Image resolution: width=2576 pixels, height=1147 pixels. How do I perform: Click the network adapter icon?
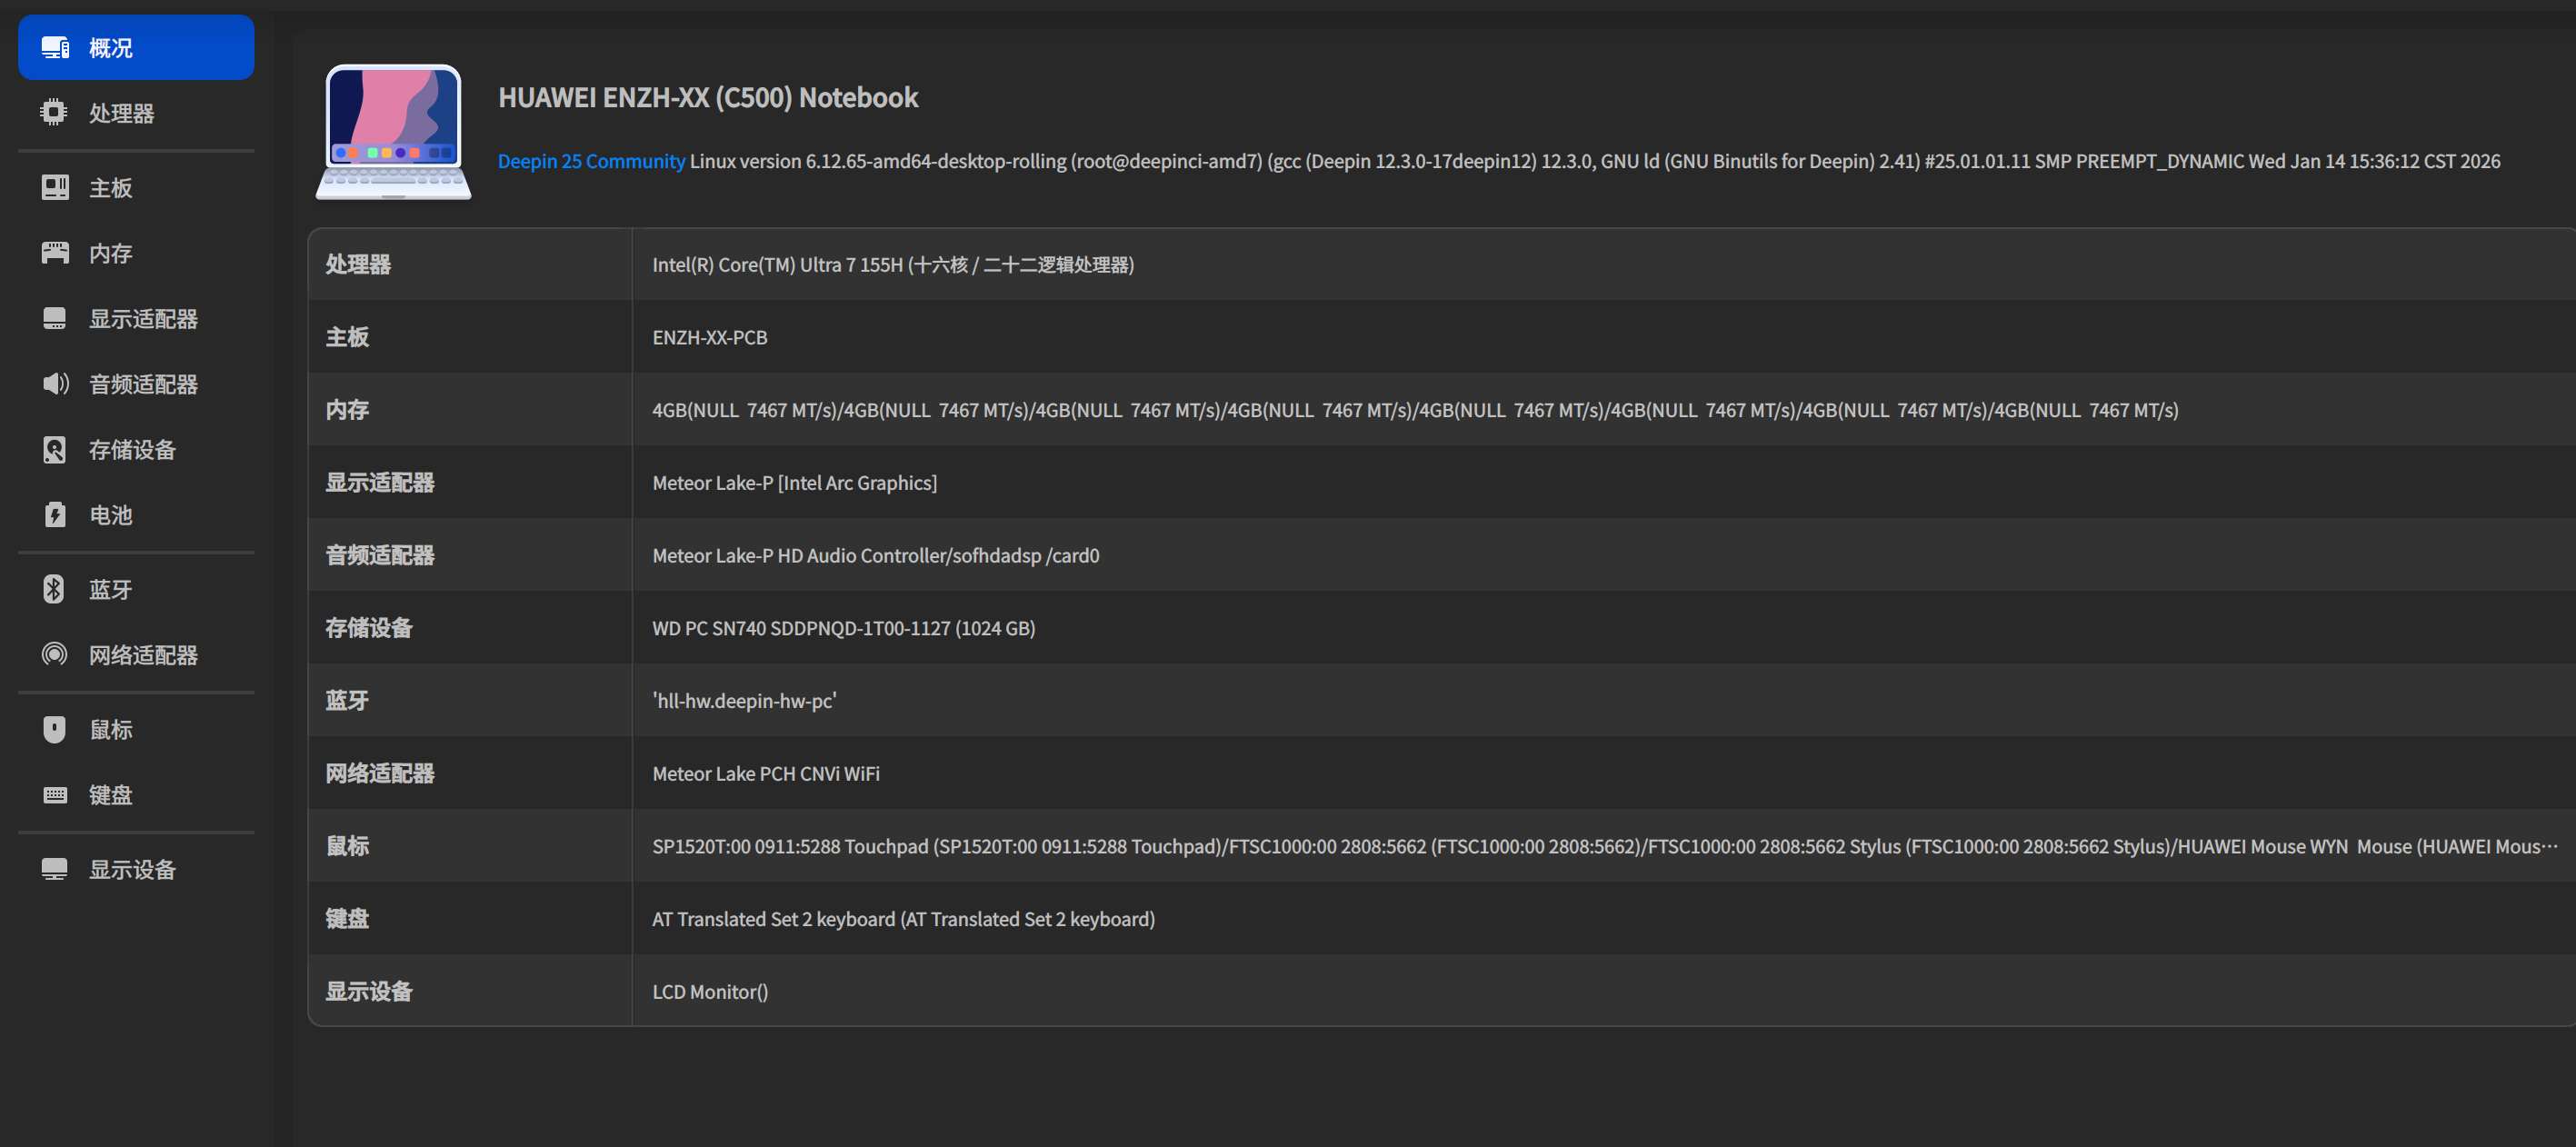54,655
